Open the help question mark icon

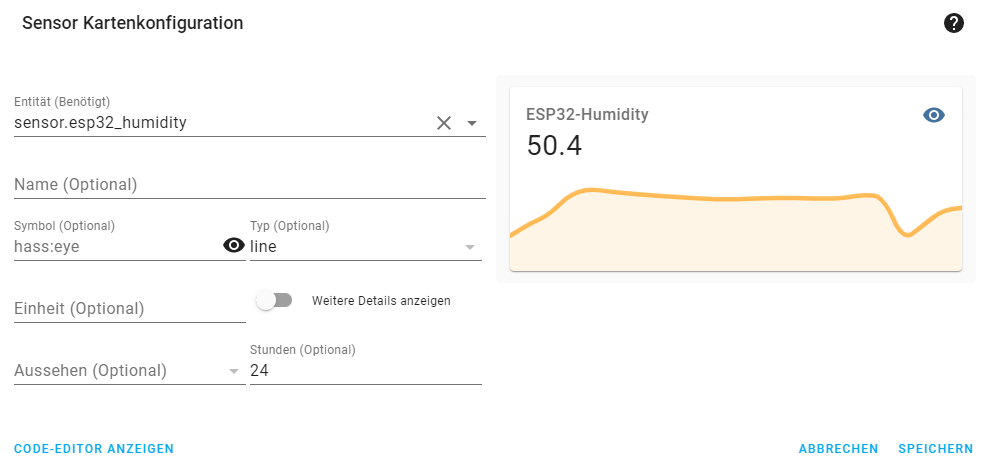954,24
